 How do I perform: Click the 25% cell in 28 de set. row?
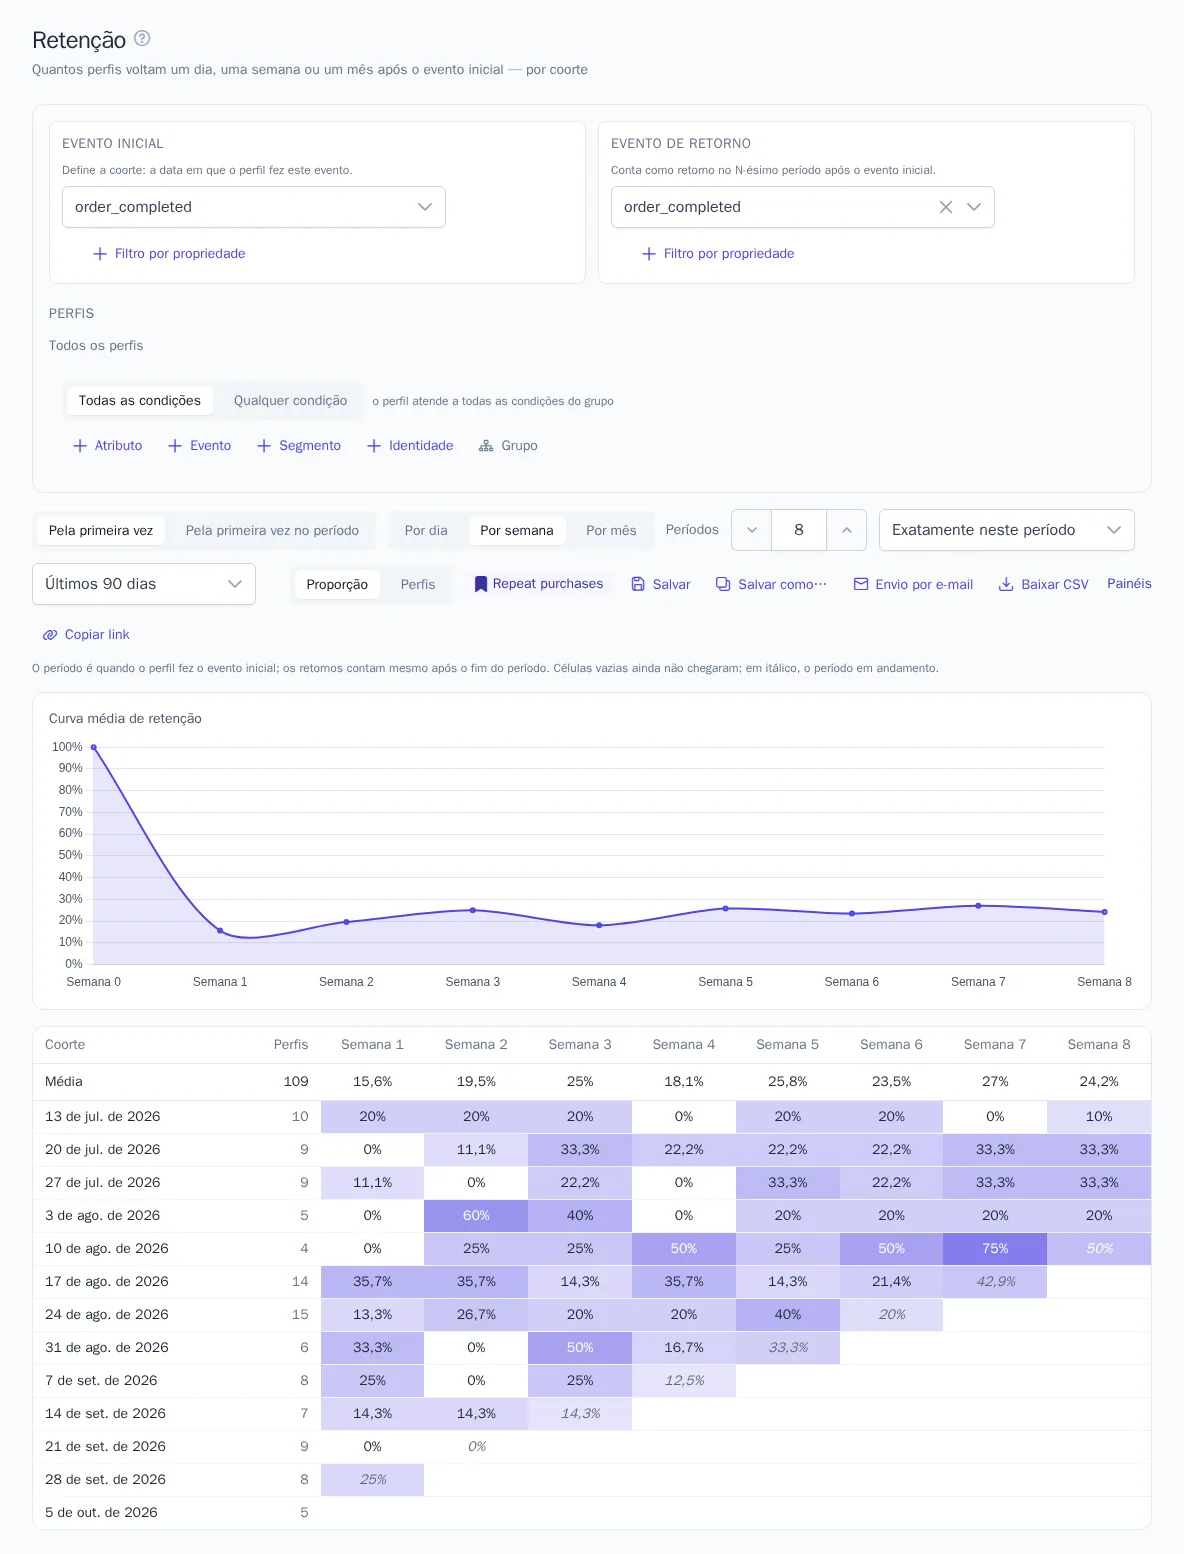[372, 1480]
